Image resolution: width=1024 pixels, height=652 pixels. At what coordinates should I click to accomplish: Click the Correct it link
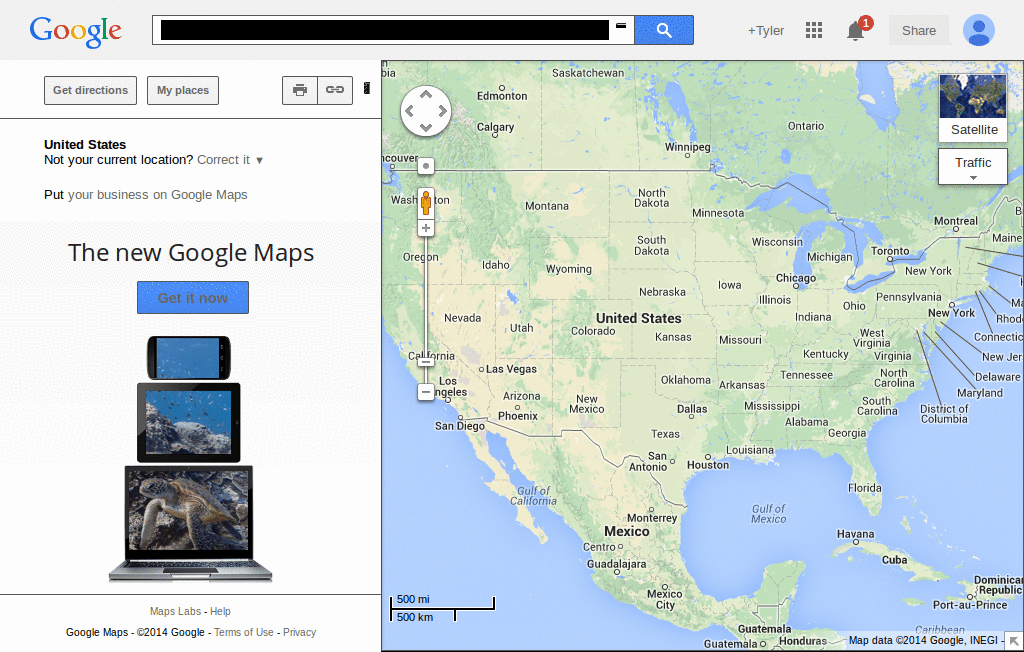coord(223,160)
